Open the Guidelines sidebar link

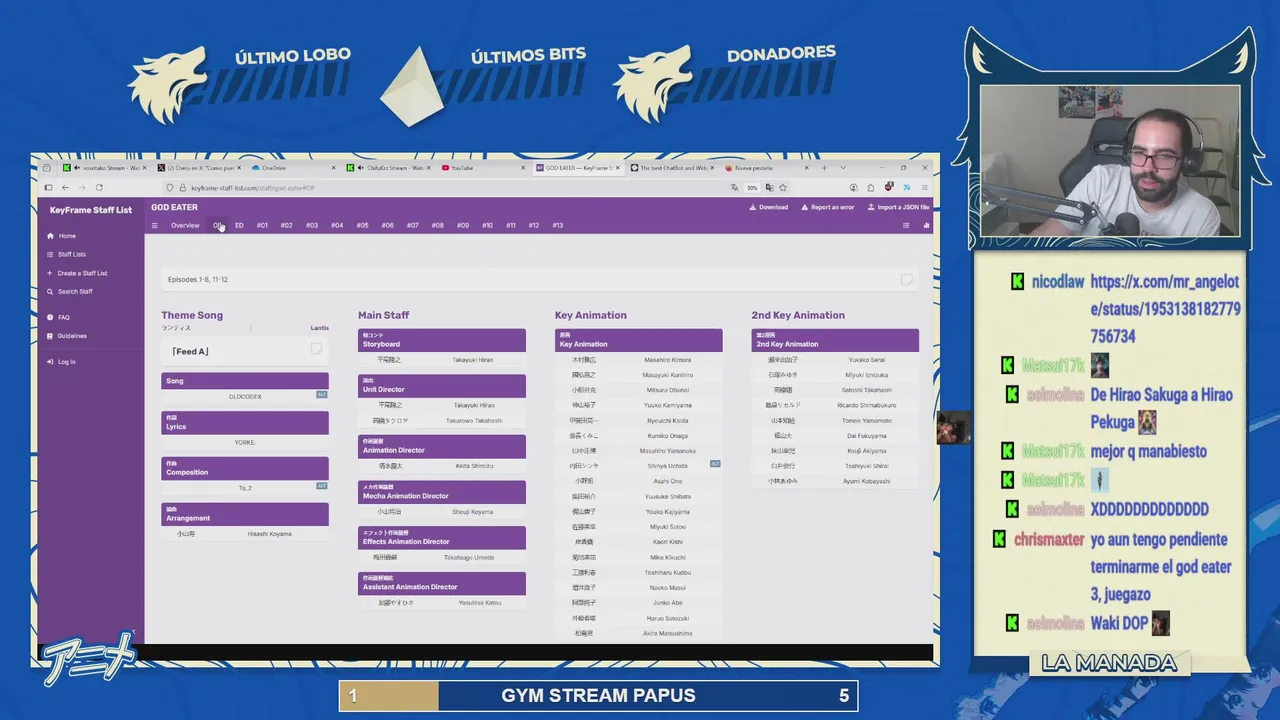[72, 336]
